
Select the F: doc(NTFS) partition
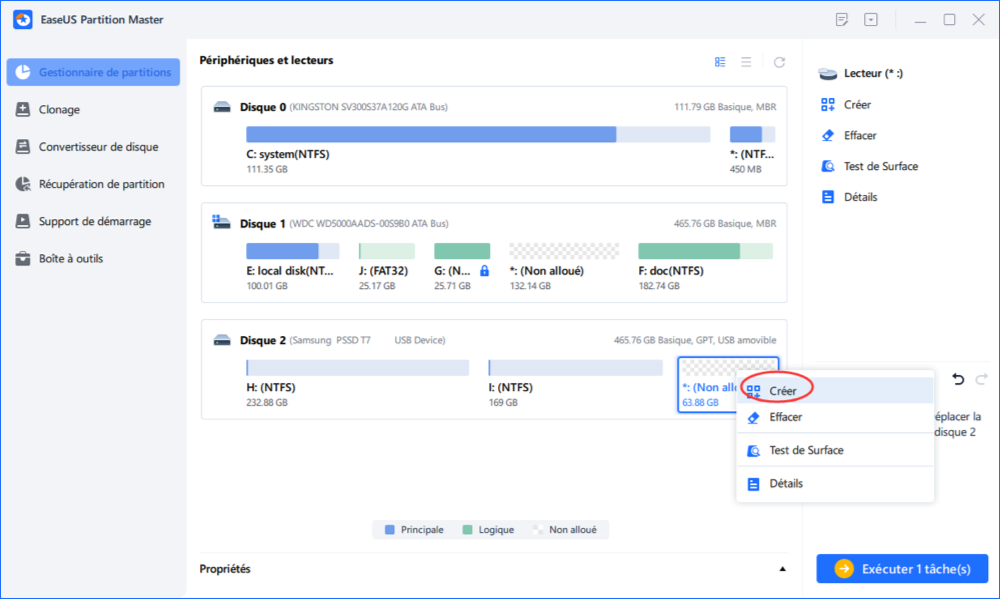pos(705,251)
